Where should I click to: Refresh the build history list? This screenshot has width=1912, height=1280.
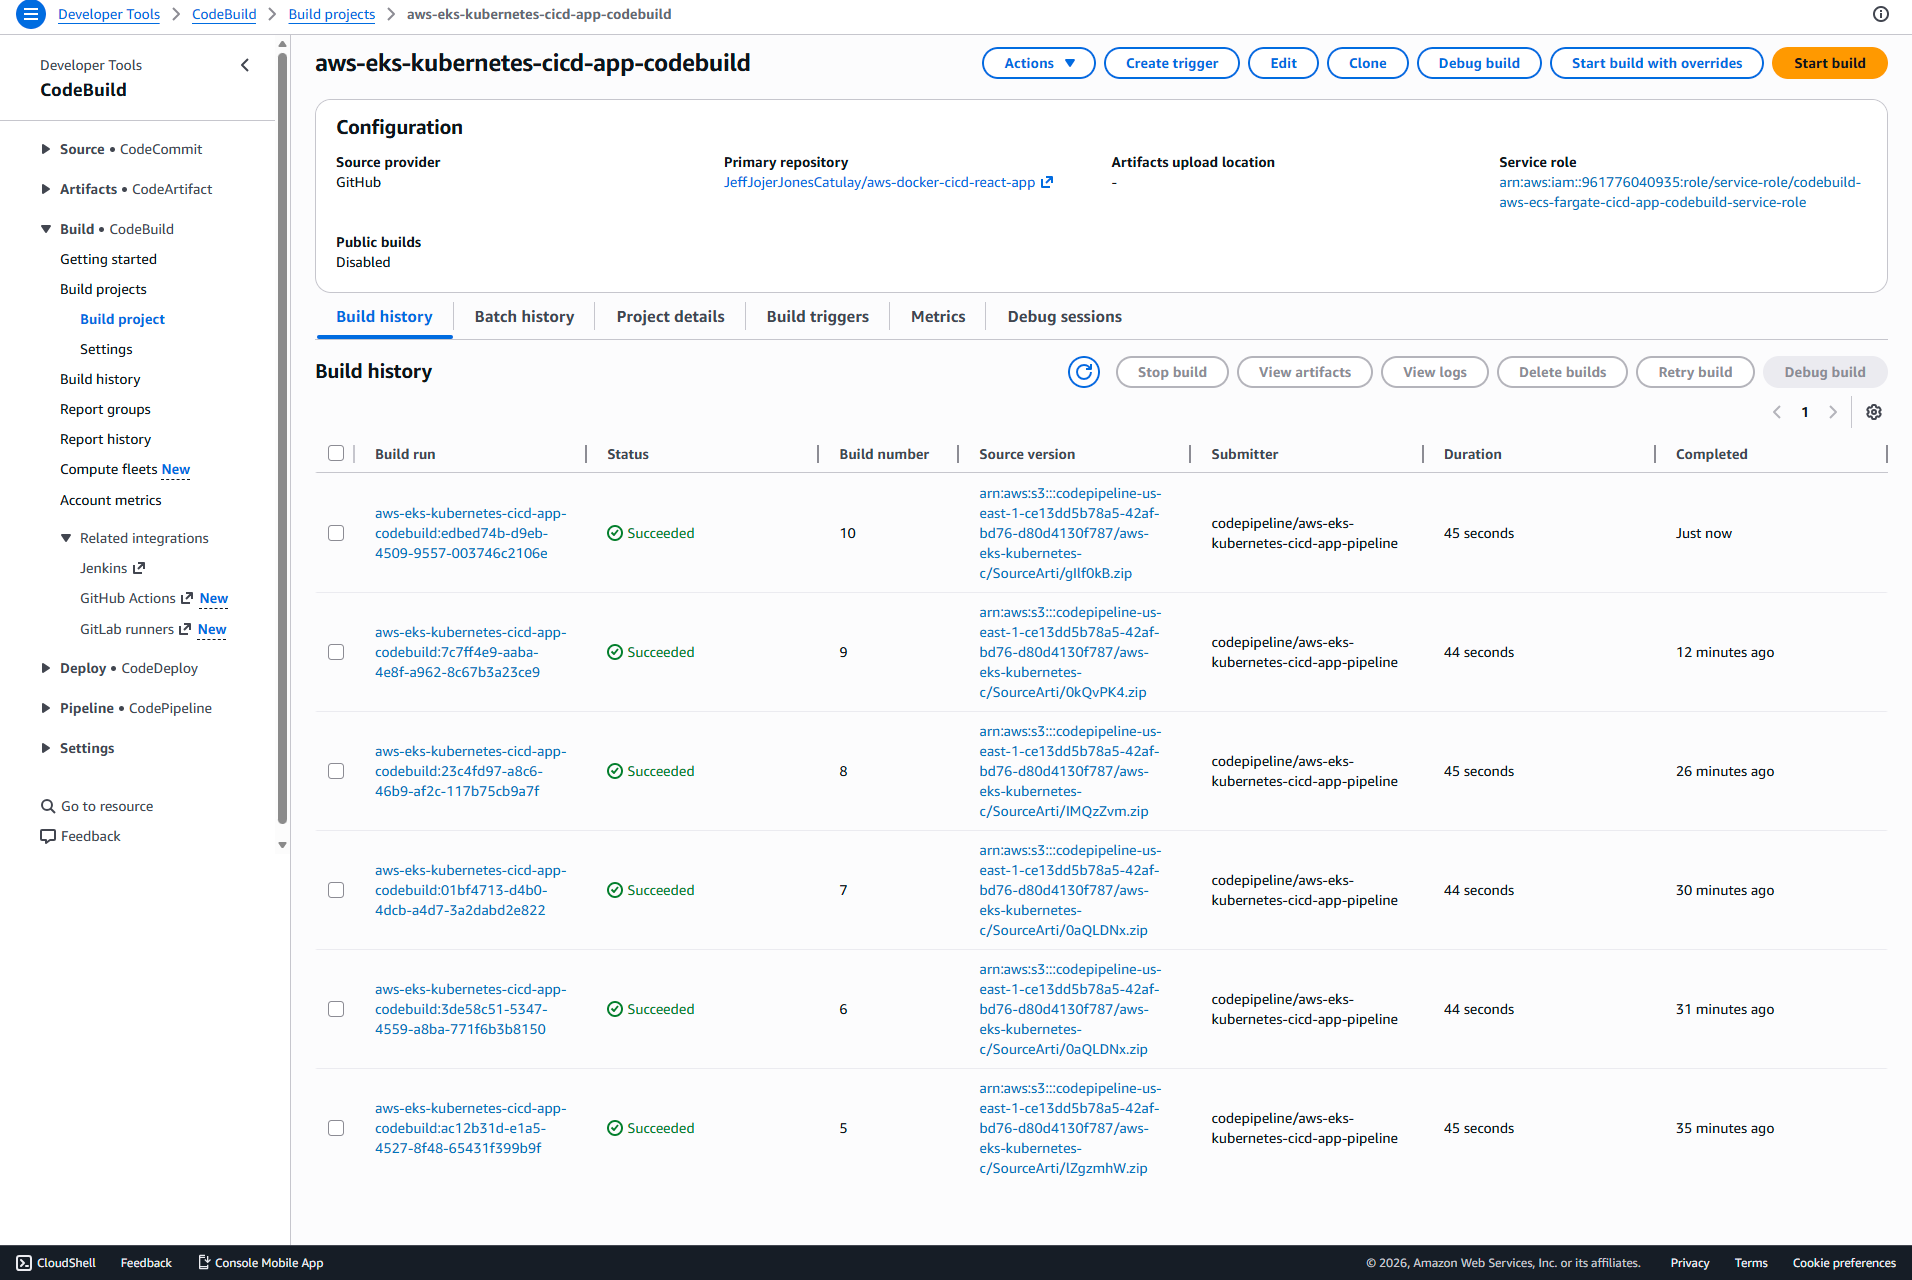(x=1084, y=372)
